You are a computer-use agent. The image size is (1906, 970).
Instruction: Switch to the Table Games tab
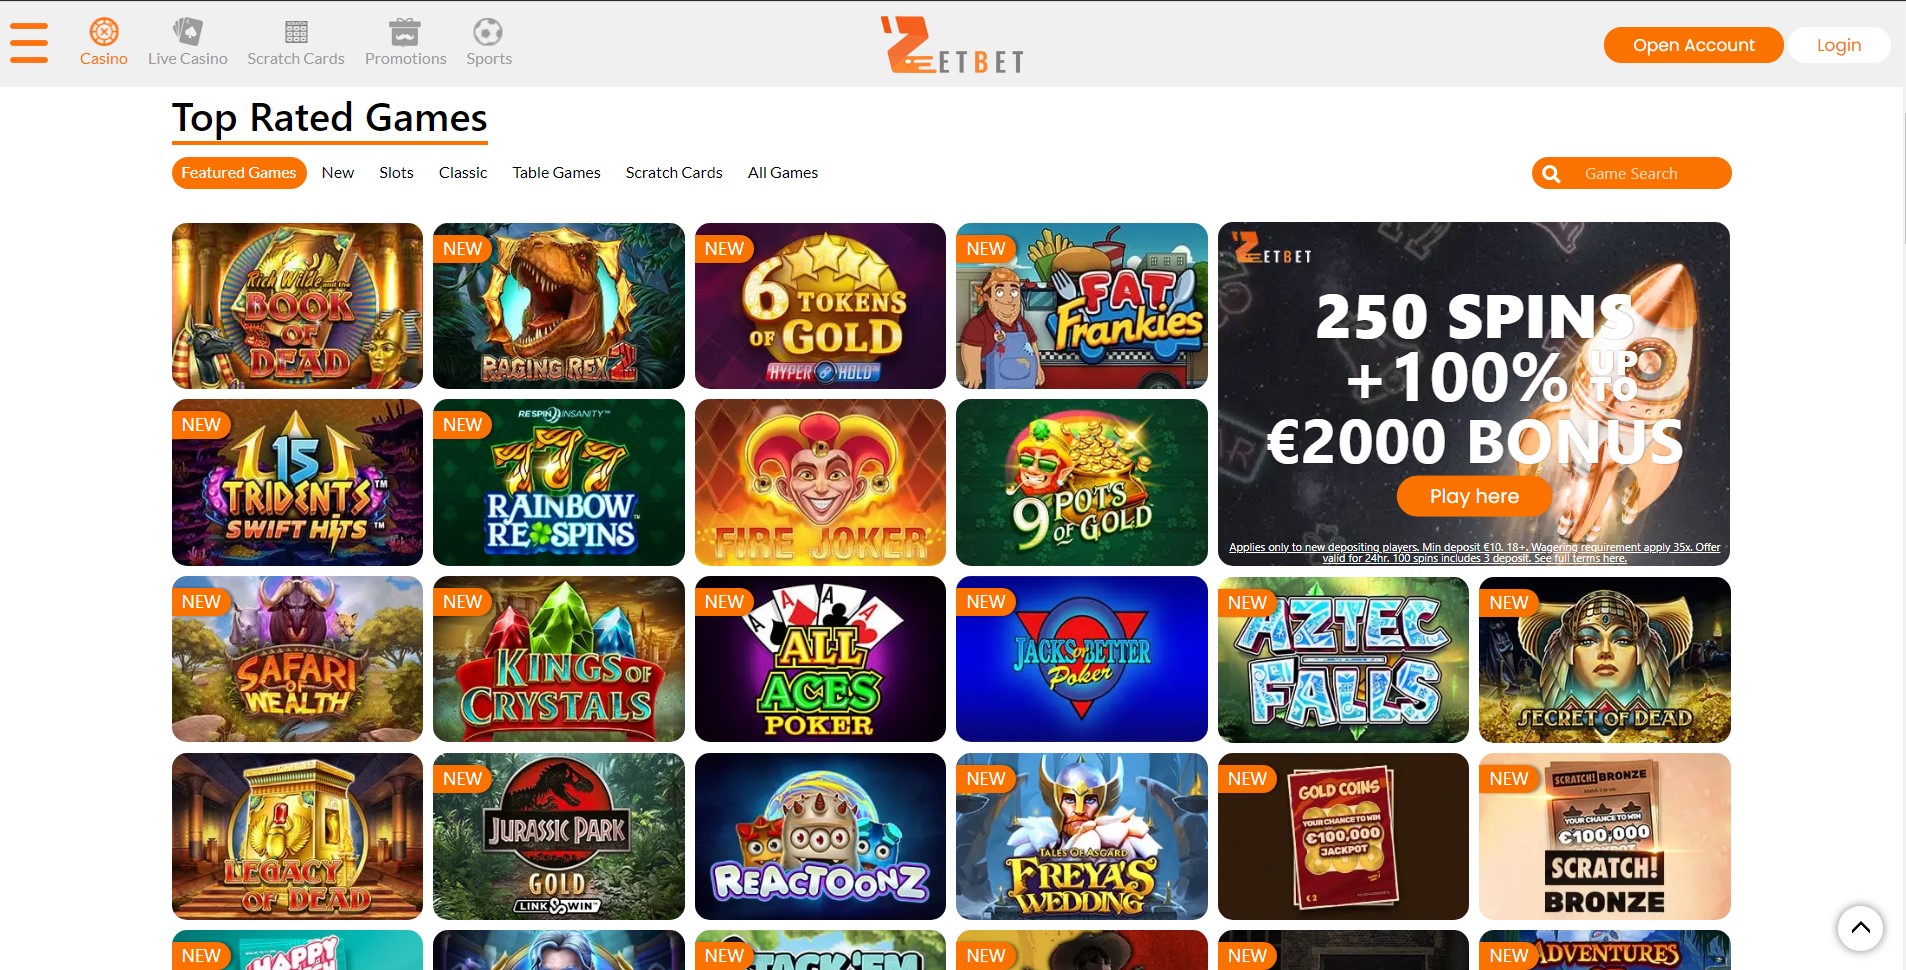556,173
